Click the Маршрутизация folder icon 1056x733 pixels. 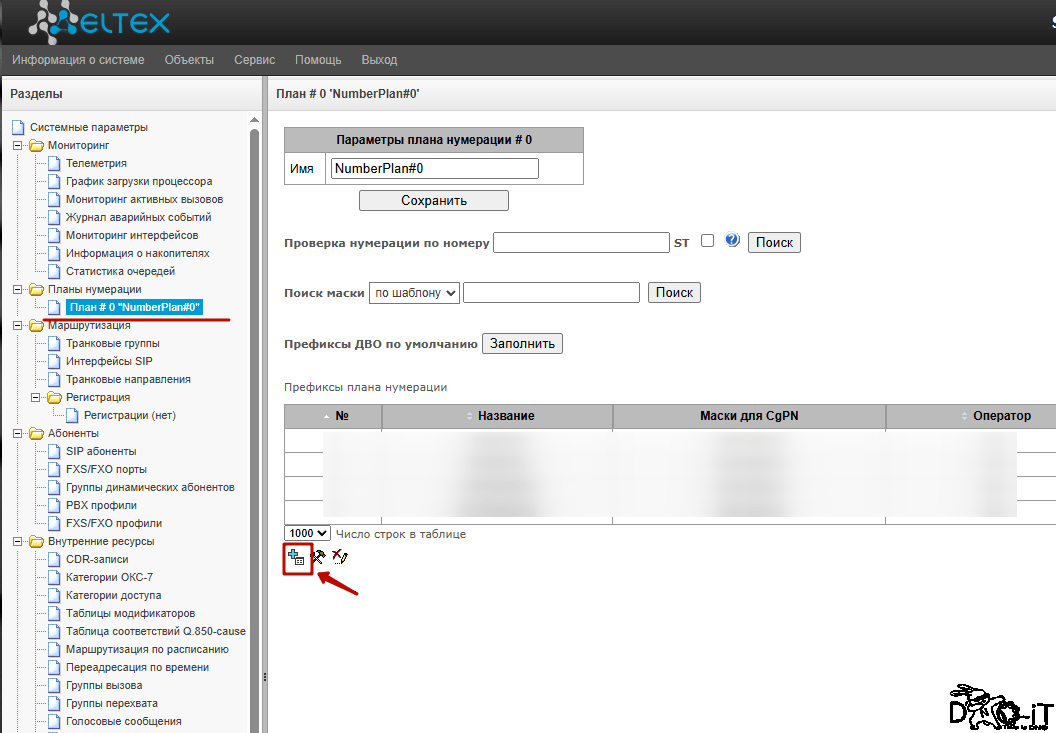tap(36, 325)
